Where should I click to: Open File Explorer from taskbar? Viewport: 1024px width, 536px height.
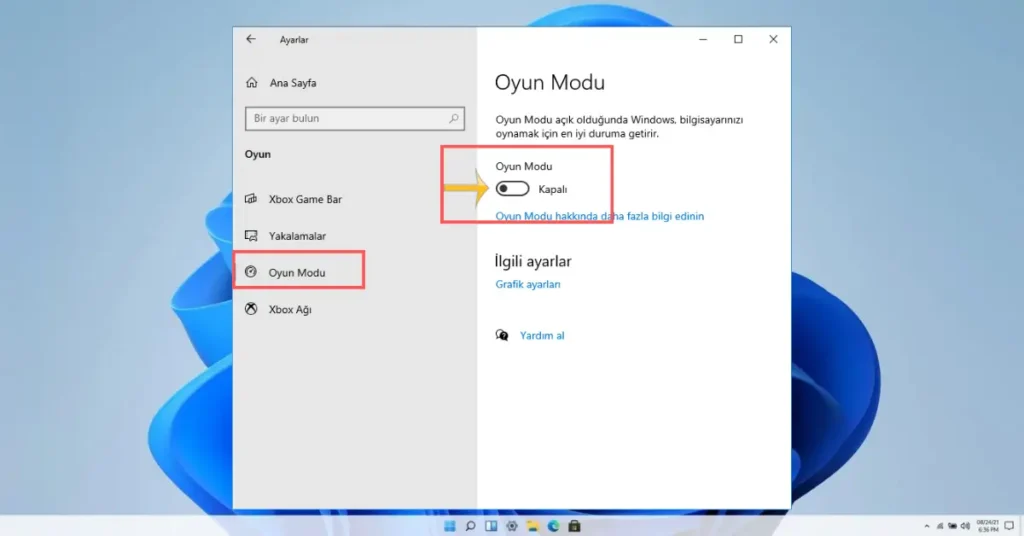click(533, 526)
